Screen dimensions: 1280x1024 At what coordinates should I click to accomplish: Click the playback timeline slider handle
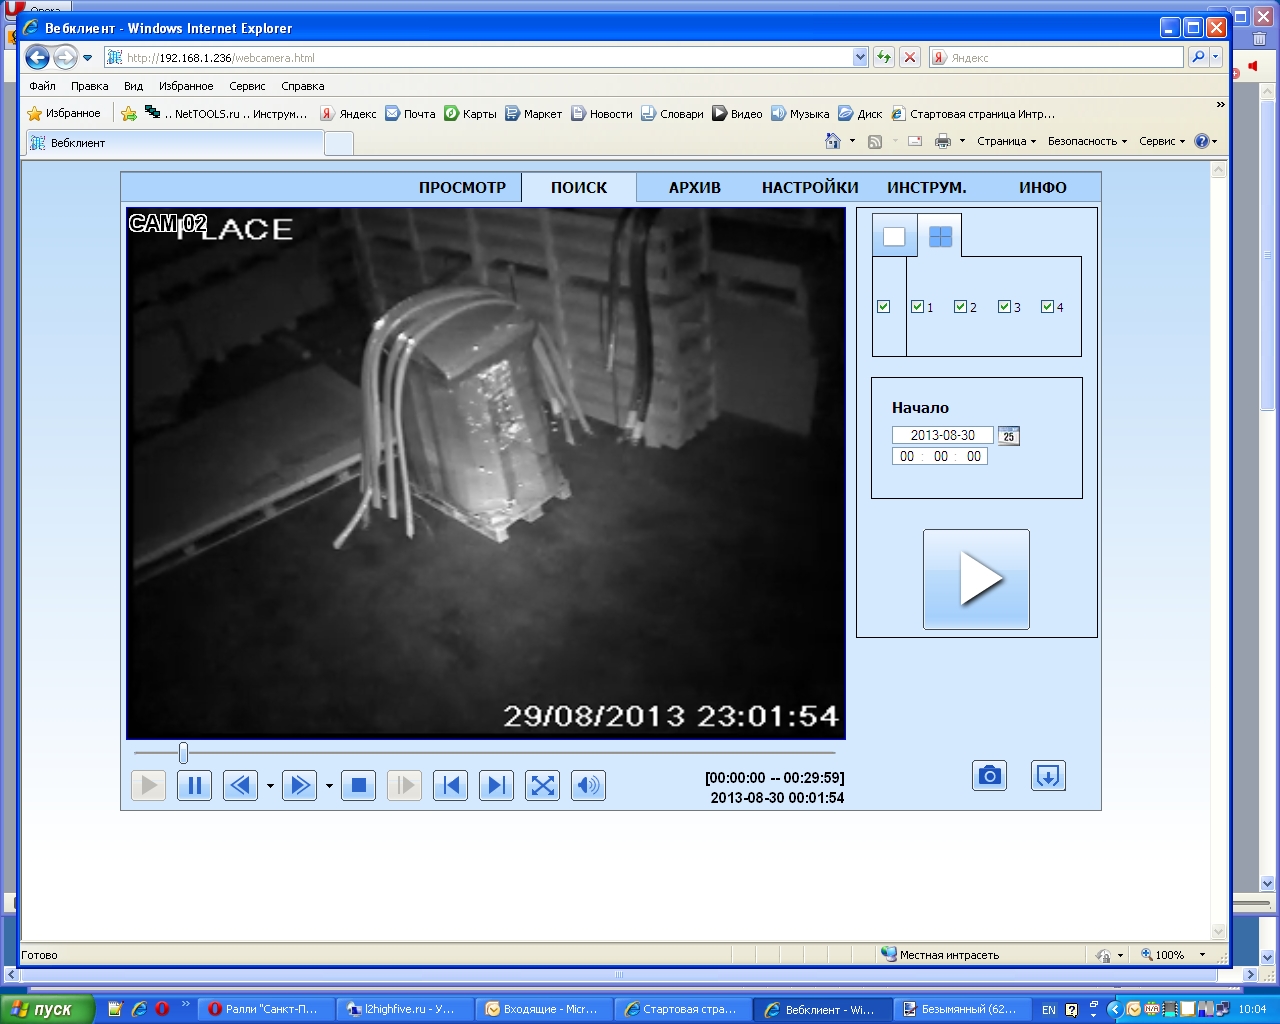point(183,753)
